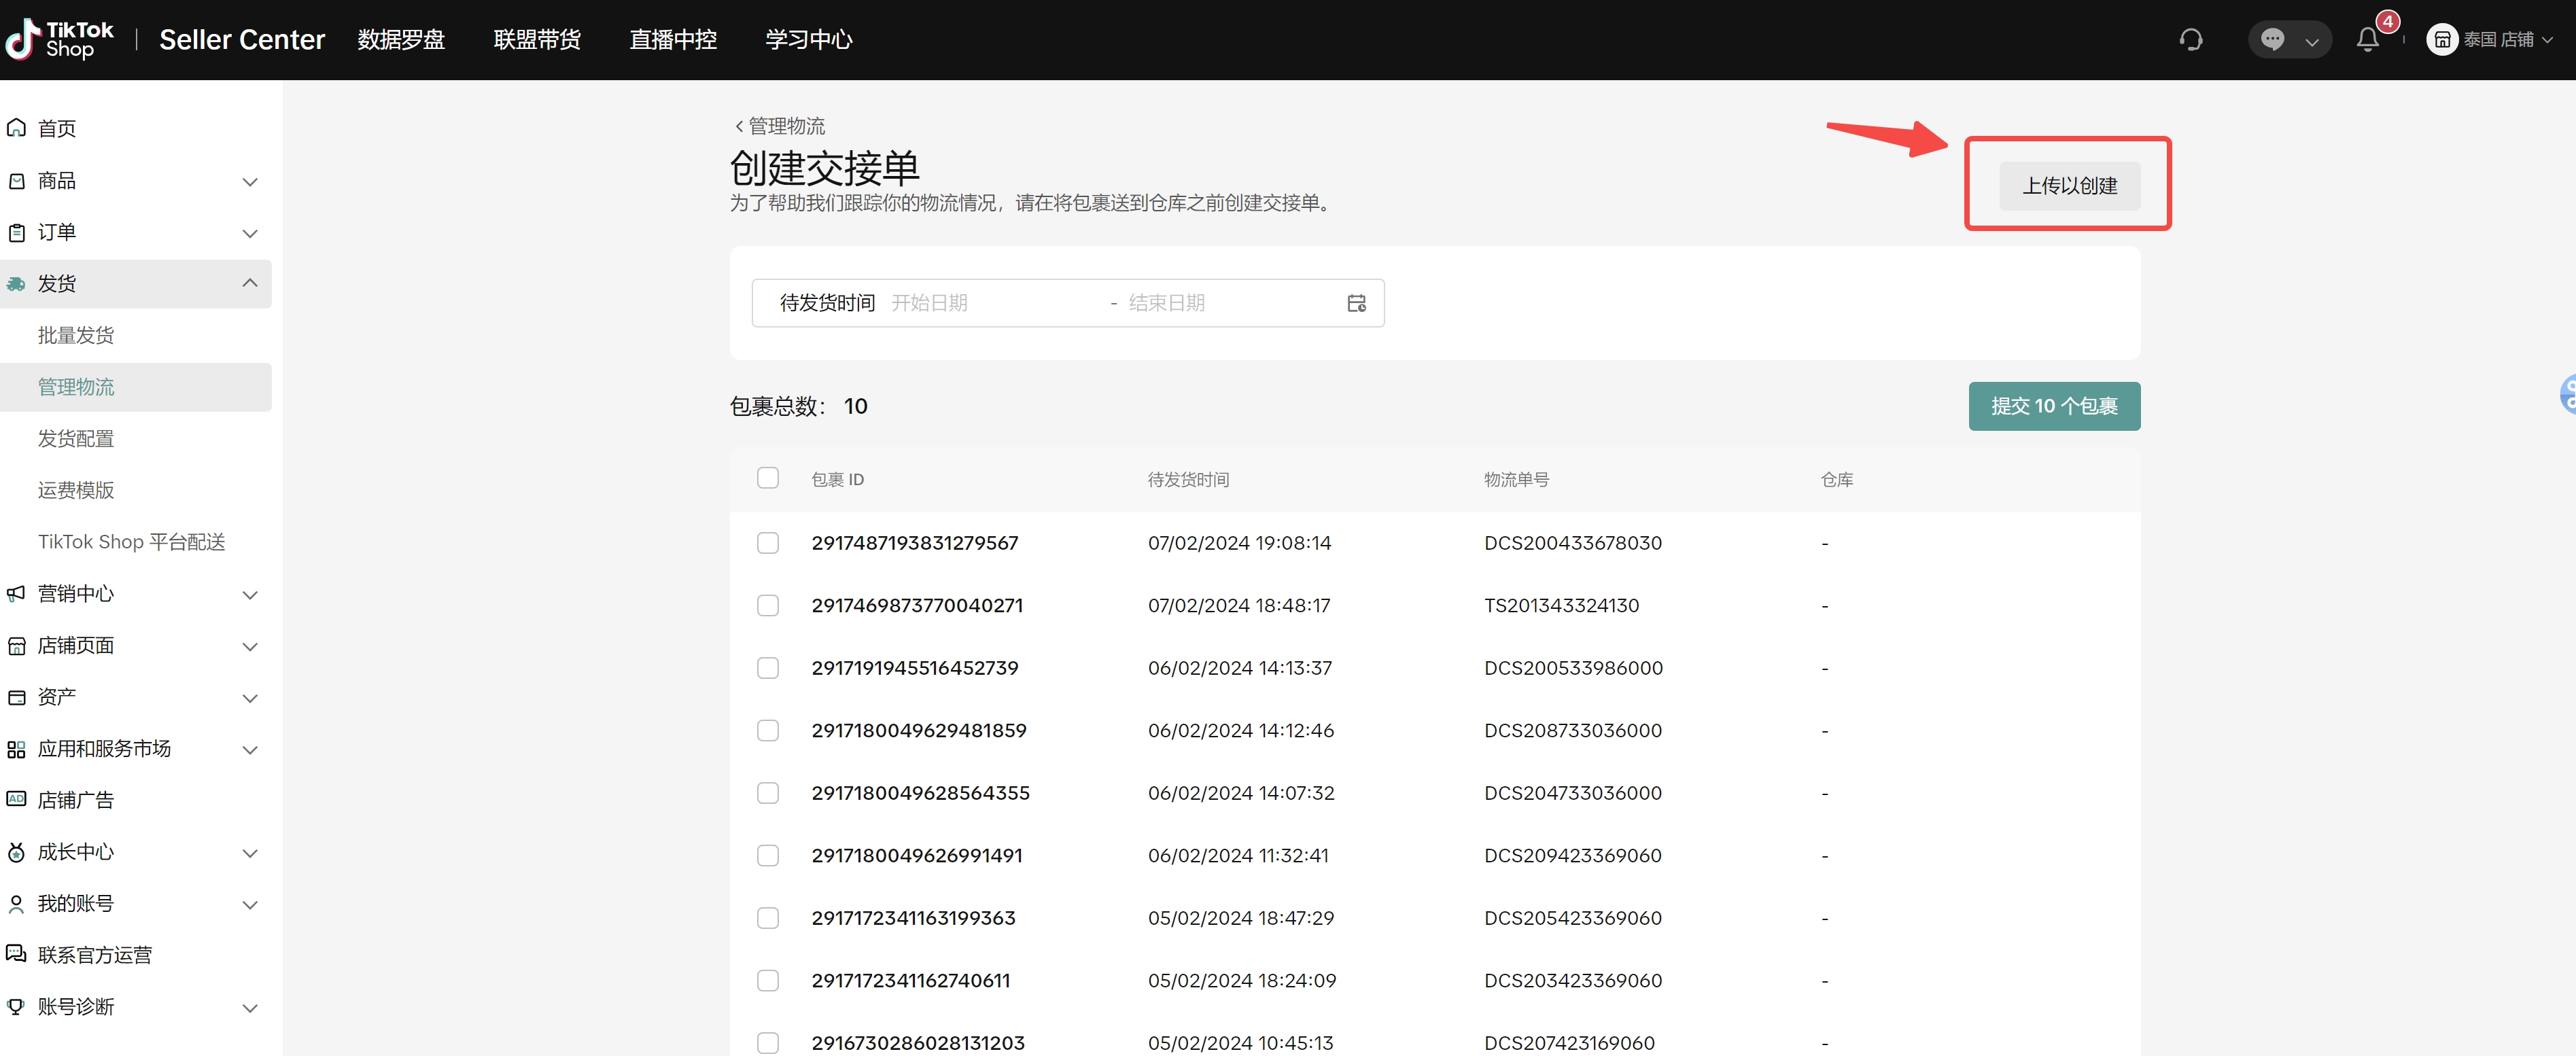2576x1056 pixels.
Task: Click the megaphone icon for 营销中心
Action: click(17, 594)
